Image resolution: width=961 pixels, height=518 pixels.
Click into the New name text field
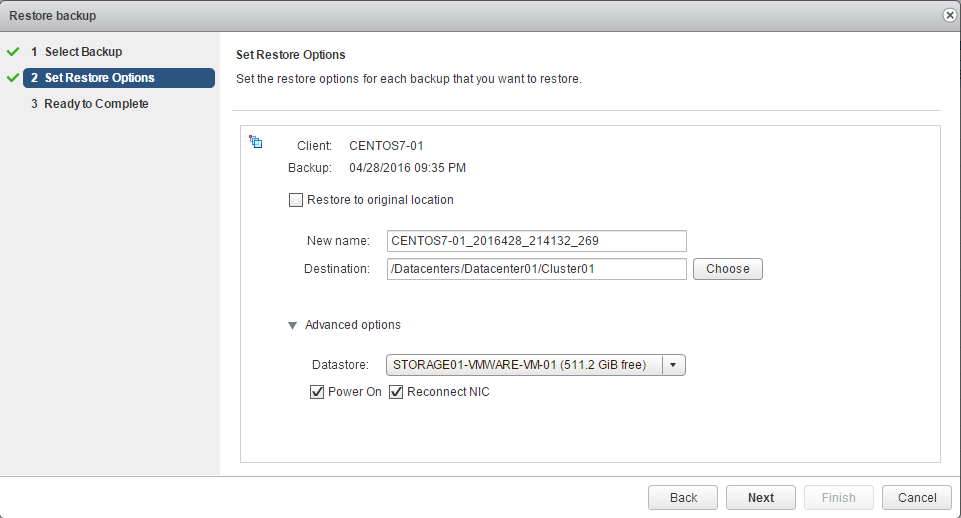(536, 241)
